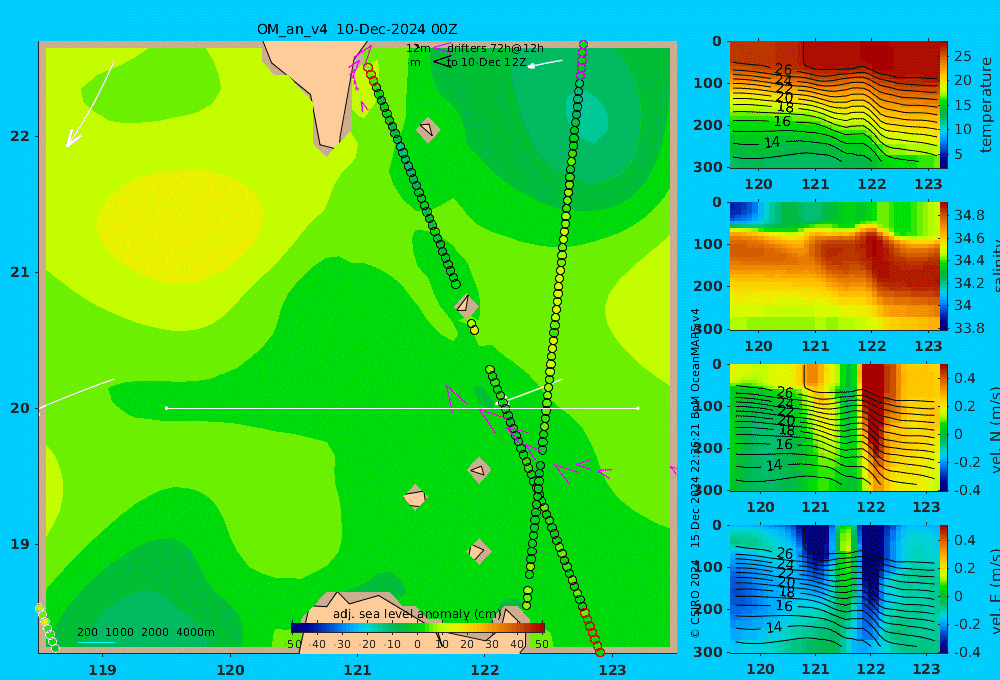
Task: Click the '200 1000 2000 4000m' depth legend
Action: tap(145, 632)
